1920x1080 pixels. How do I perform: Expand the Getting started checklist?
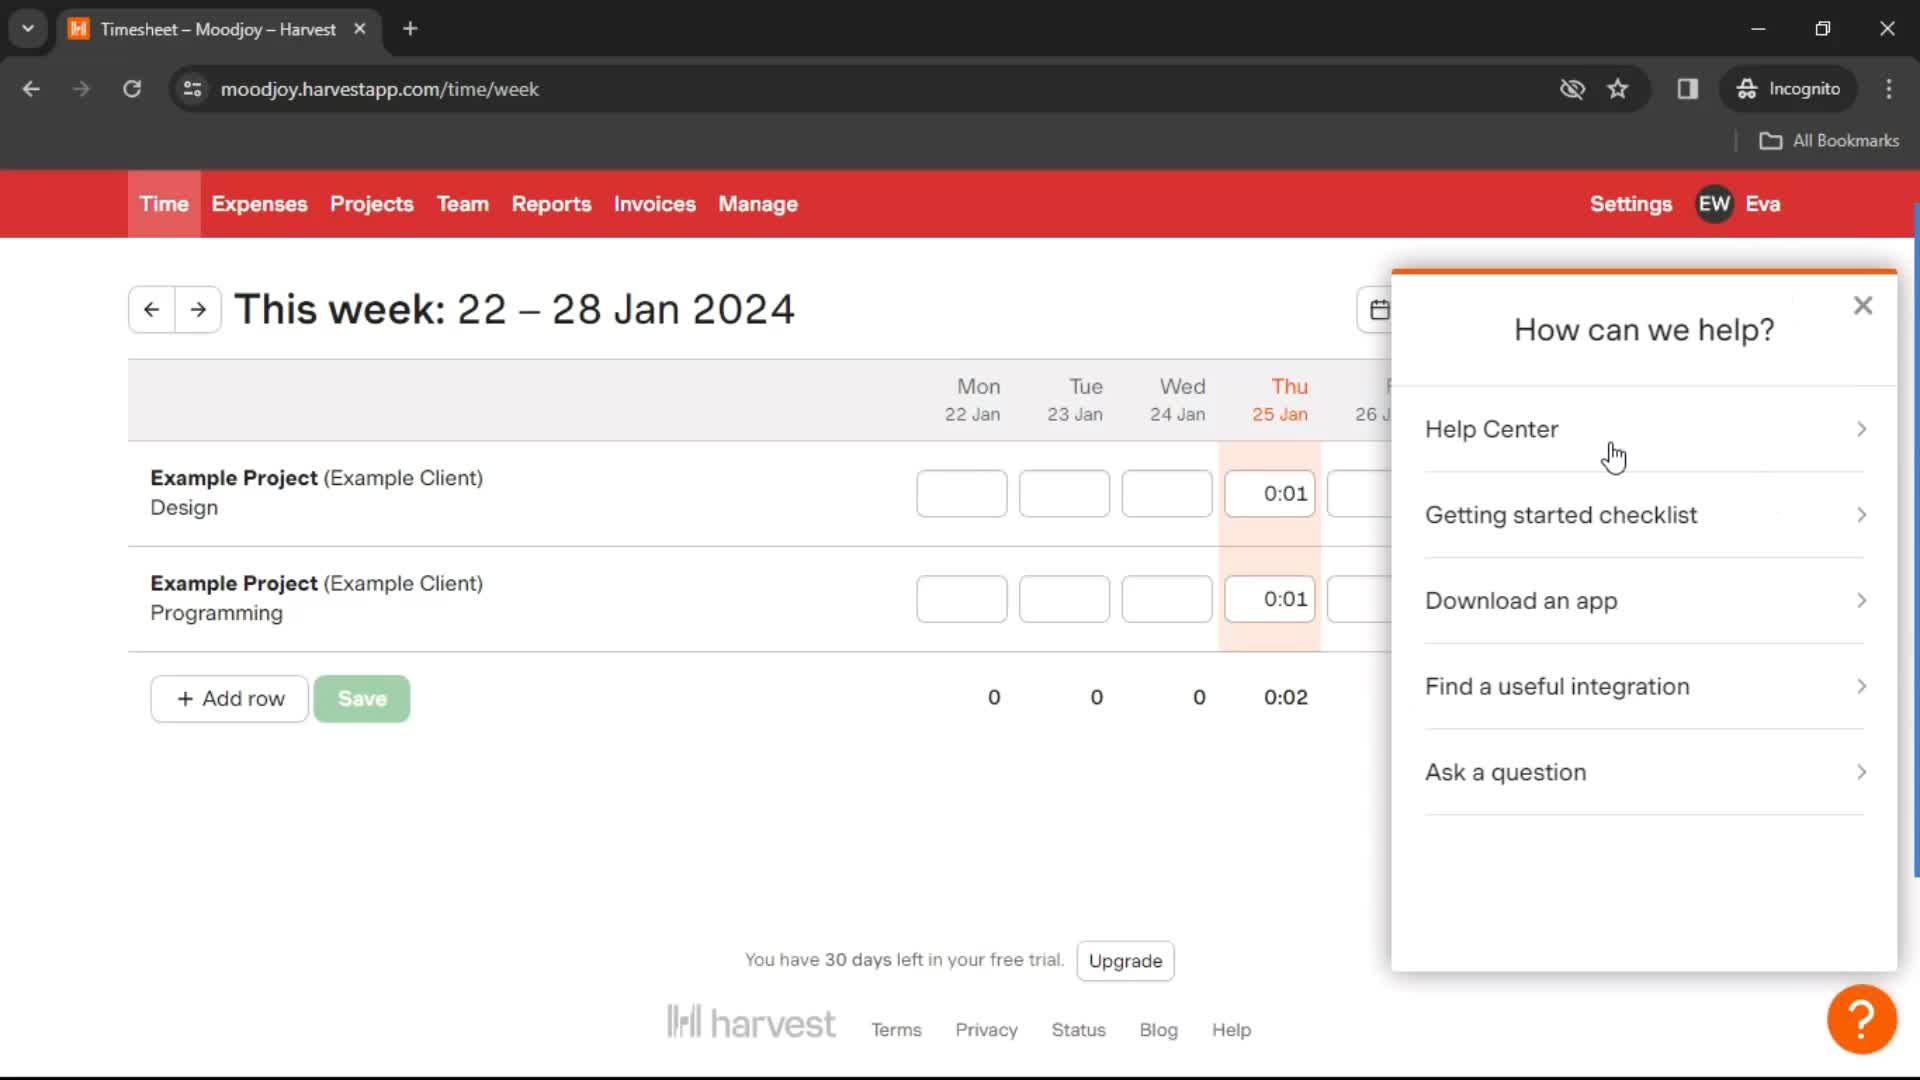click(1646, 514)
